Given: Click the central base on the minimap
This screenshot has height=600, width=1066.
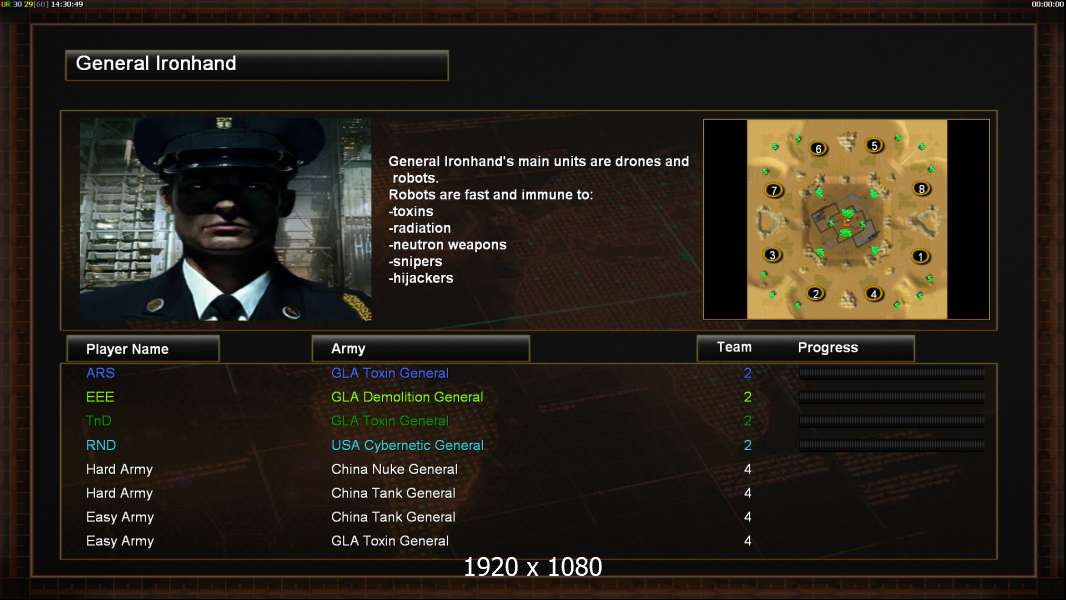Looking at the screenshot, I should (x=846, y=224).
